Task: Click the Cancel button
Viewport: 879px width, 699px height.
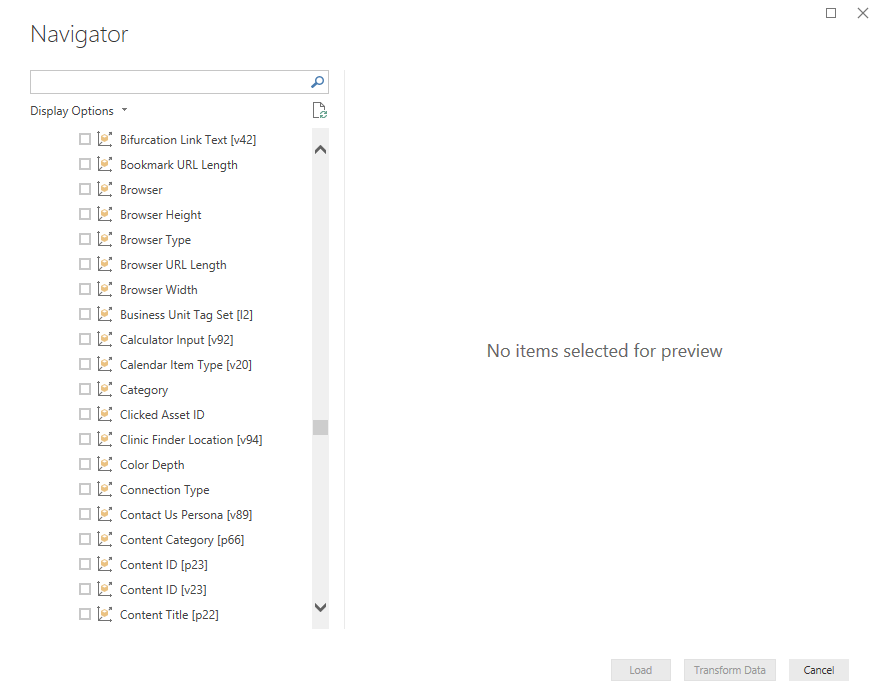Action: (818, 670)
